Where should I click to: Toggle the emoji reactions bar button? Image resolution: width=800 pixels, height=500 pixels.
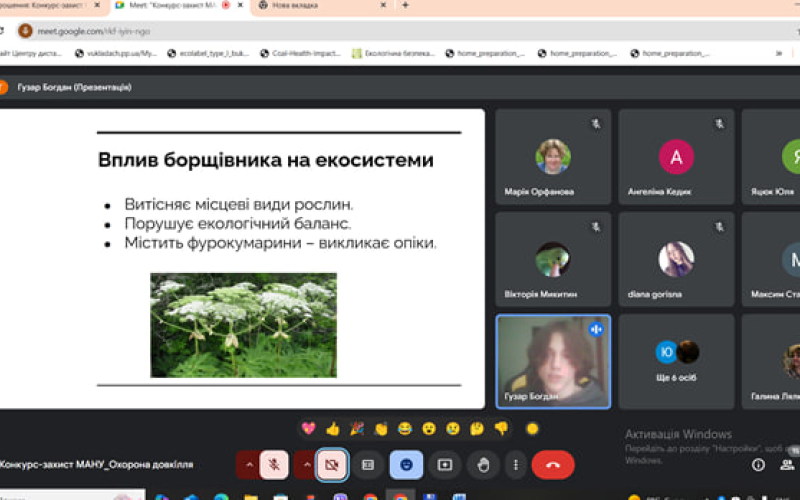[x=406, y=464]
